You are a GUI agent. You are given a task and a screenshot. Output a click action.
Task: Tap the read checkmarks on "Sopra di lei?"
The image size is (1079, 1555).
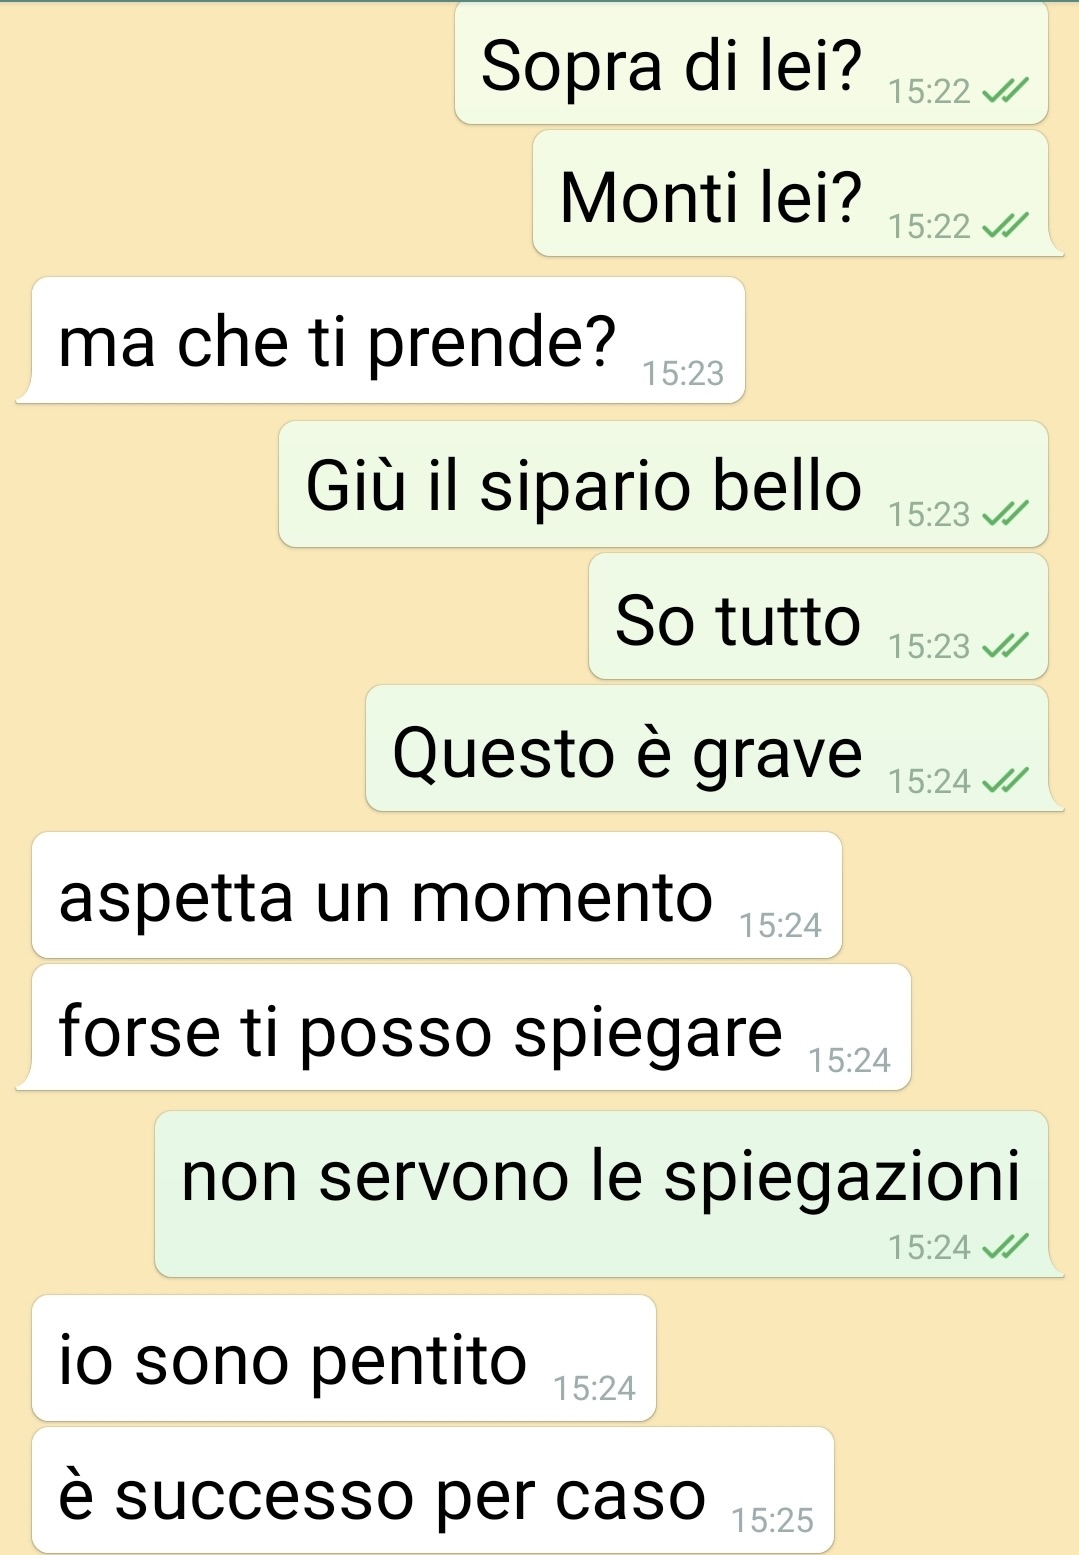click(1004, 92)
